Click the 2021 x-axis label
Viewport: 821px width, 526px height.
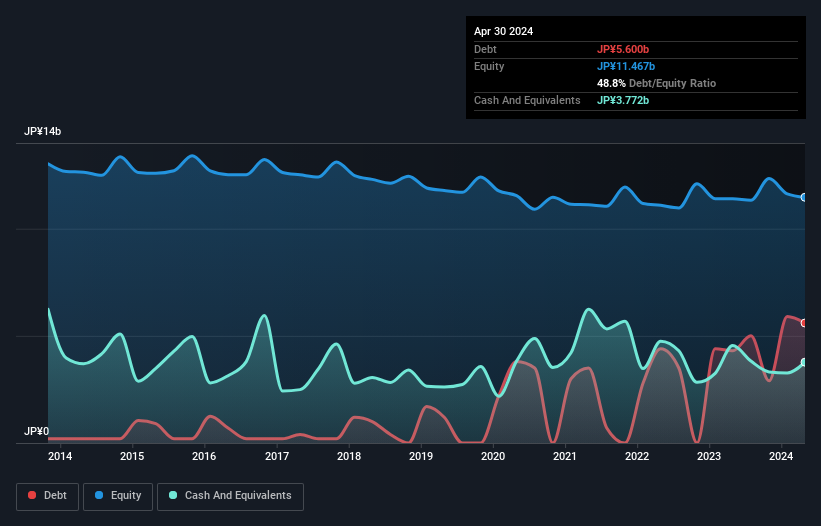click(x=564, y=456)
